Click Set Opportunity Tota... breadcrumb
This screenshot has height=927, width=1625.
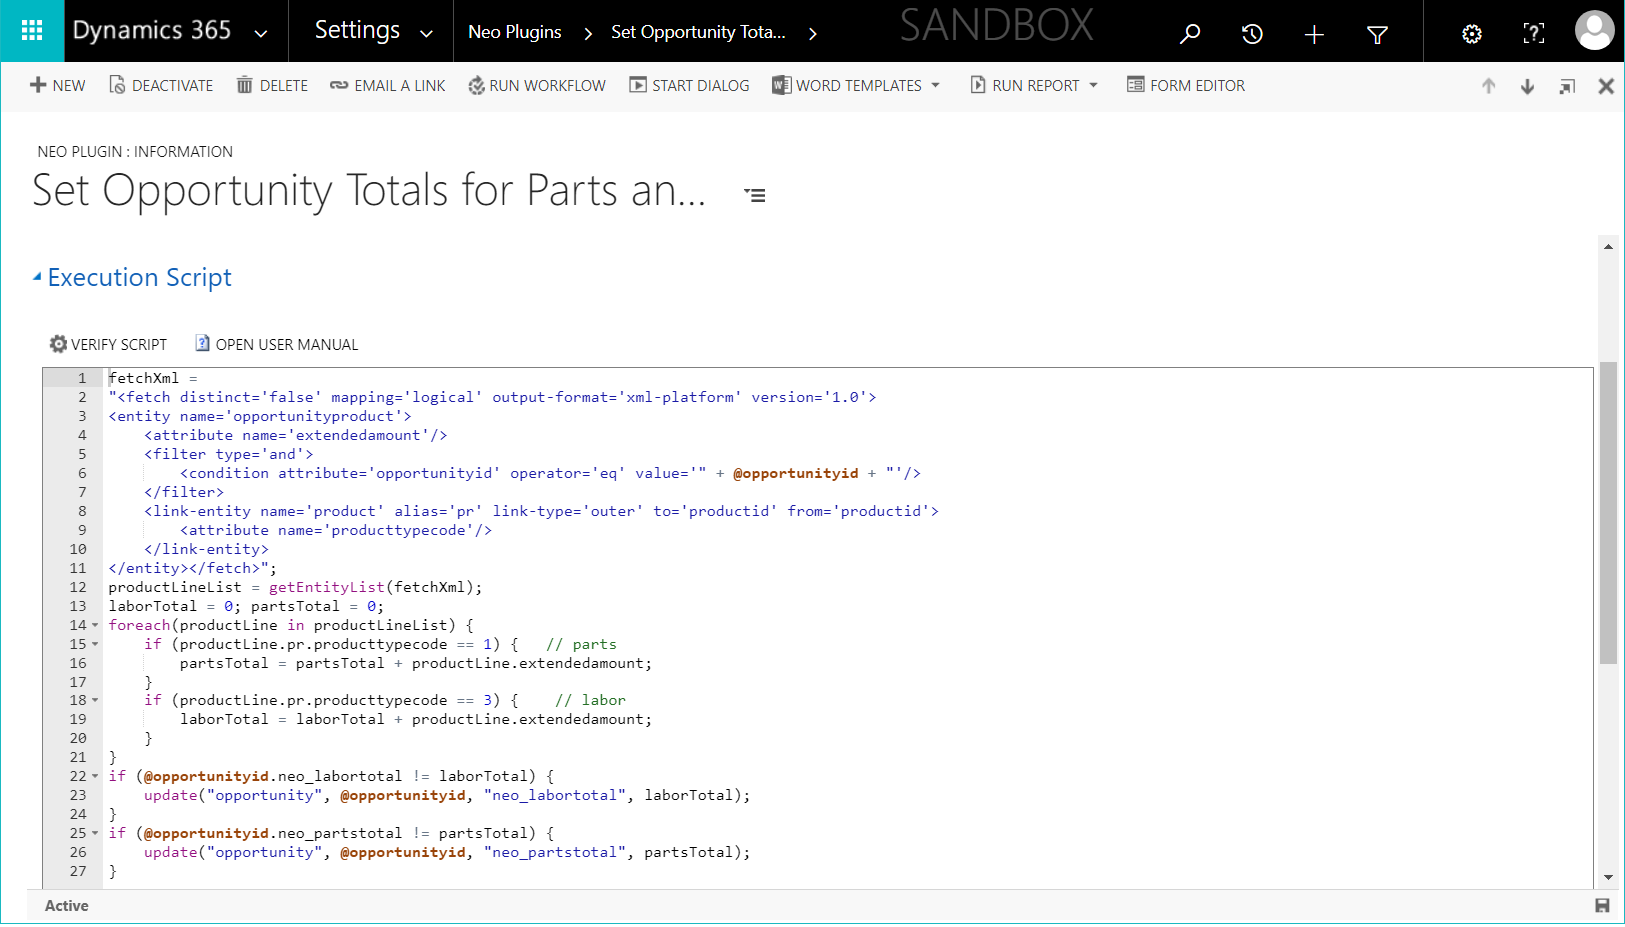click(698, 32)
